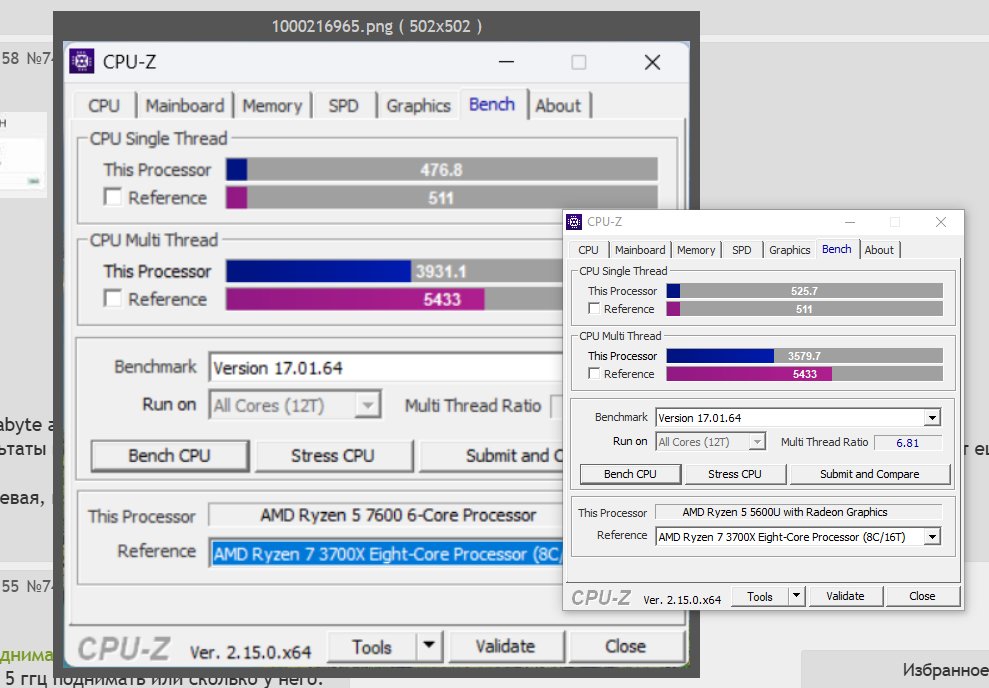Minimize the small CPU-Z window

[850, 222]
